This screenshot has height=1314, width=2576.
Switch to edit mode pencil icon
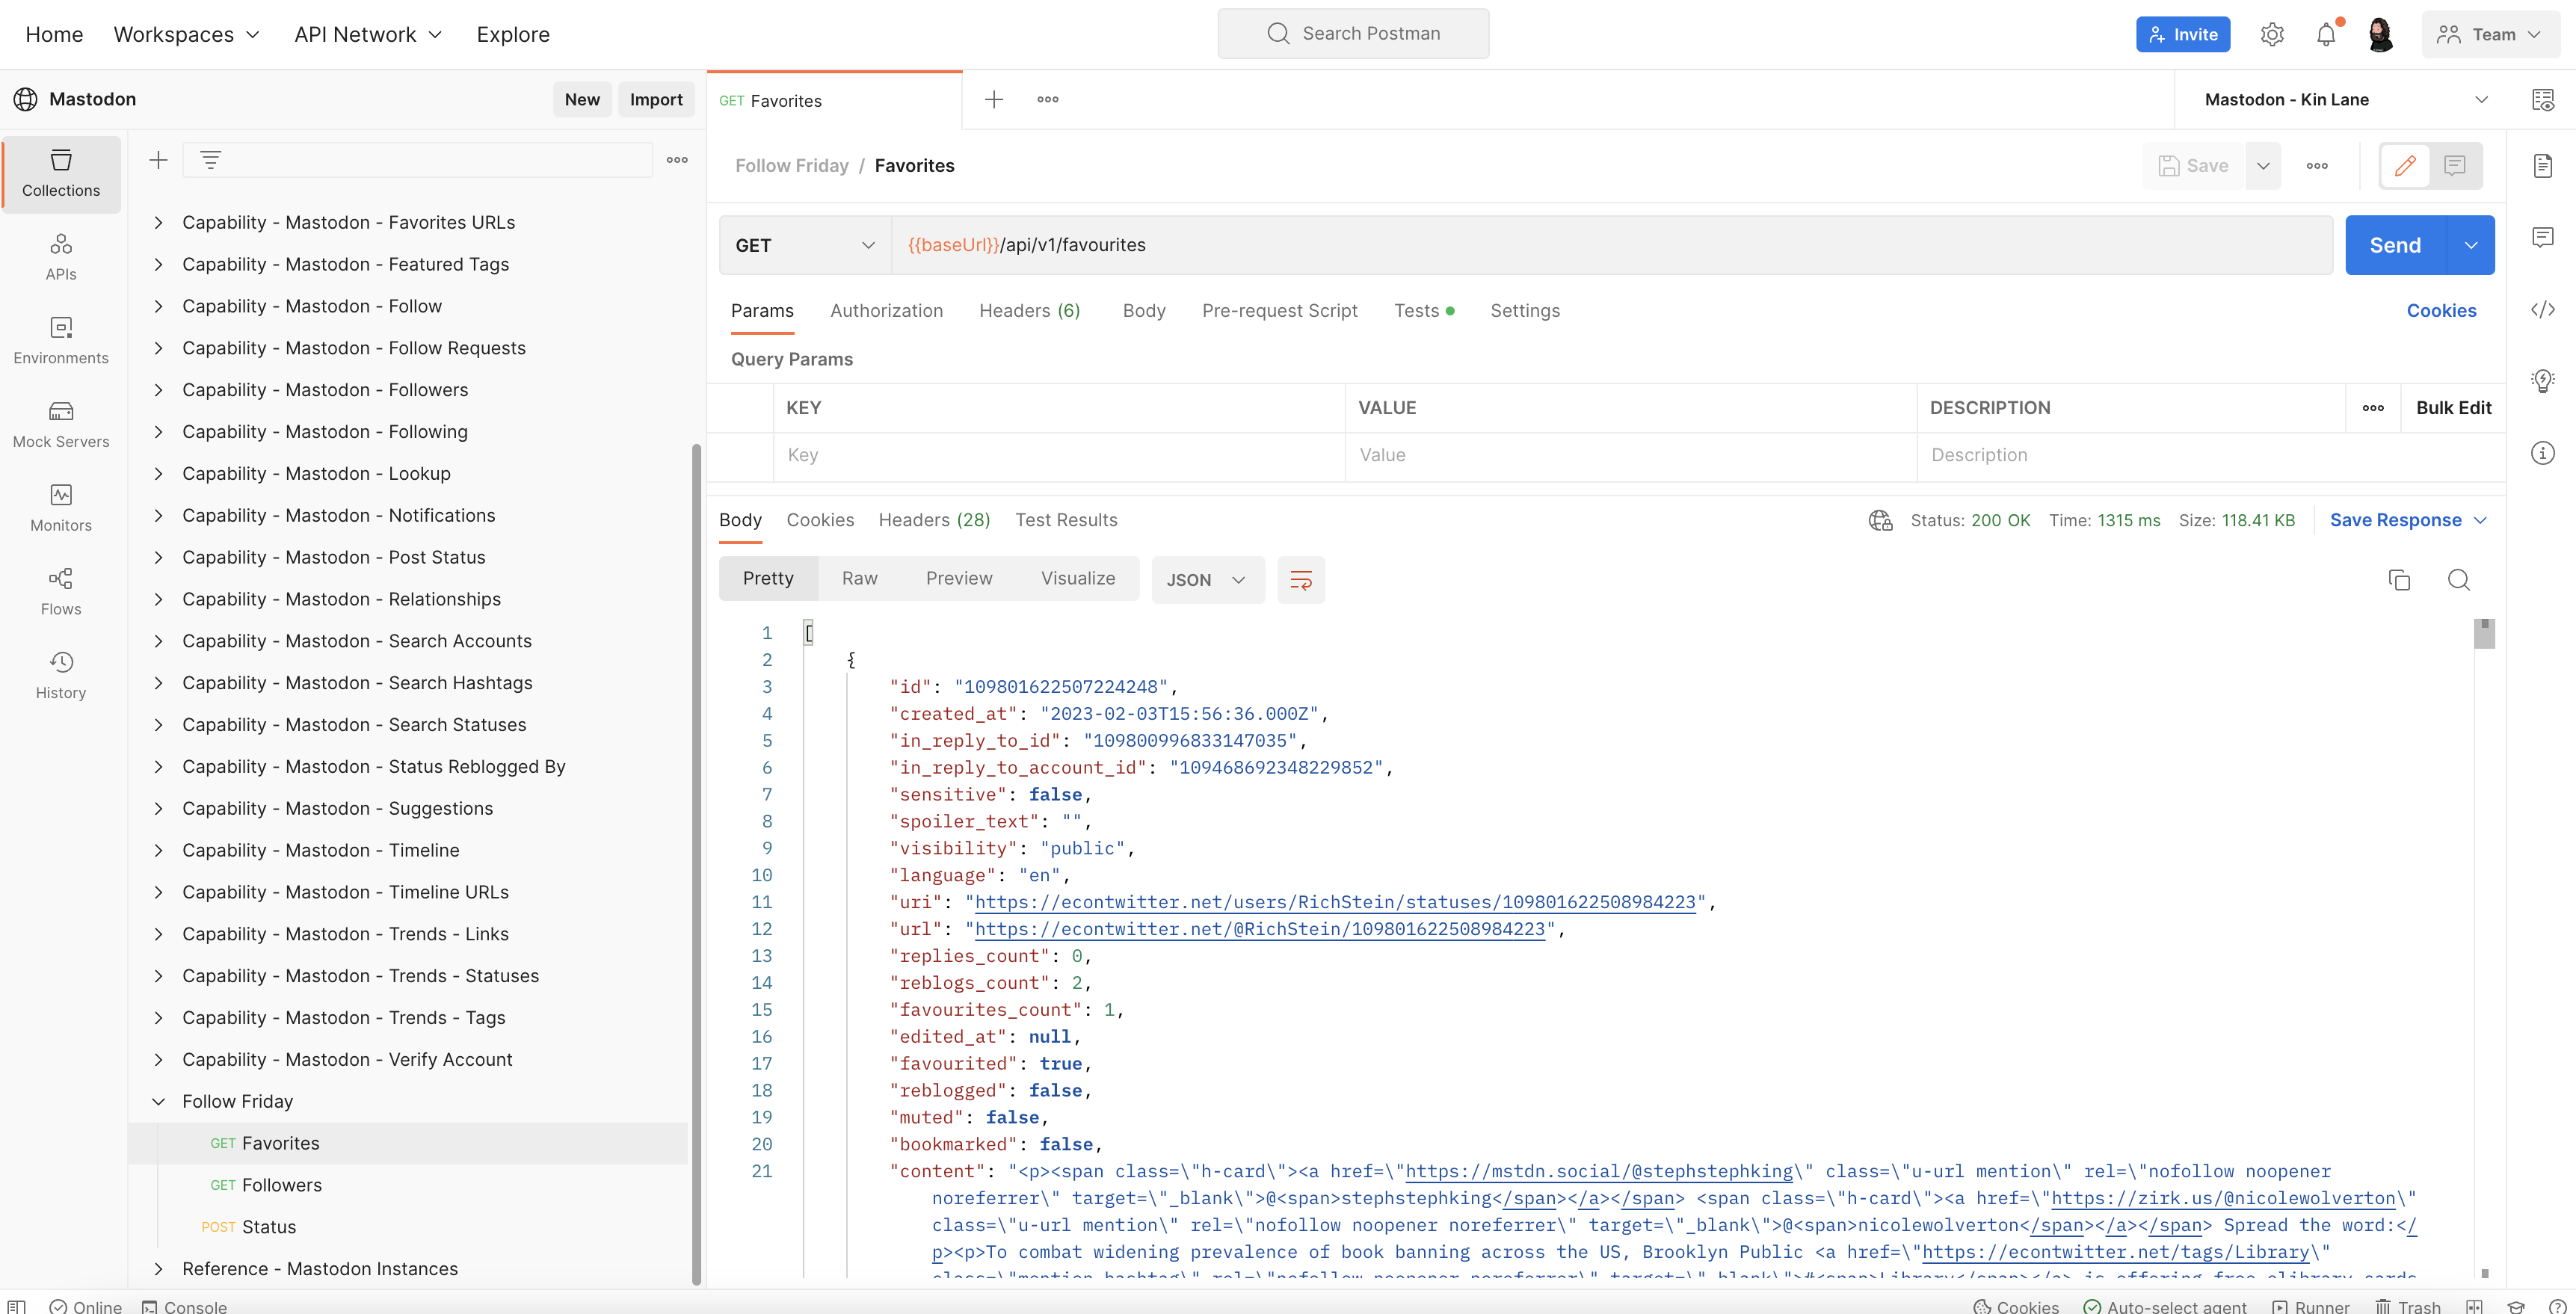tap(2405, 166)
